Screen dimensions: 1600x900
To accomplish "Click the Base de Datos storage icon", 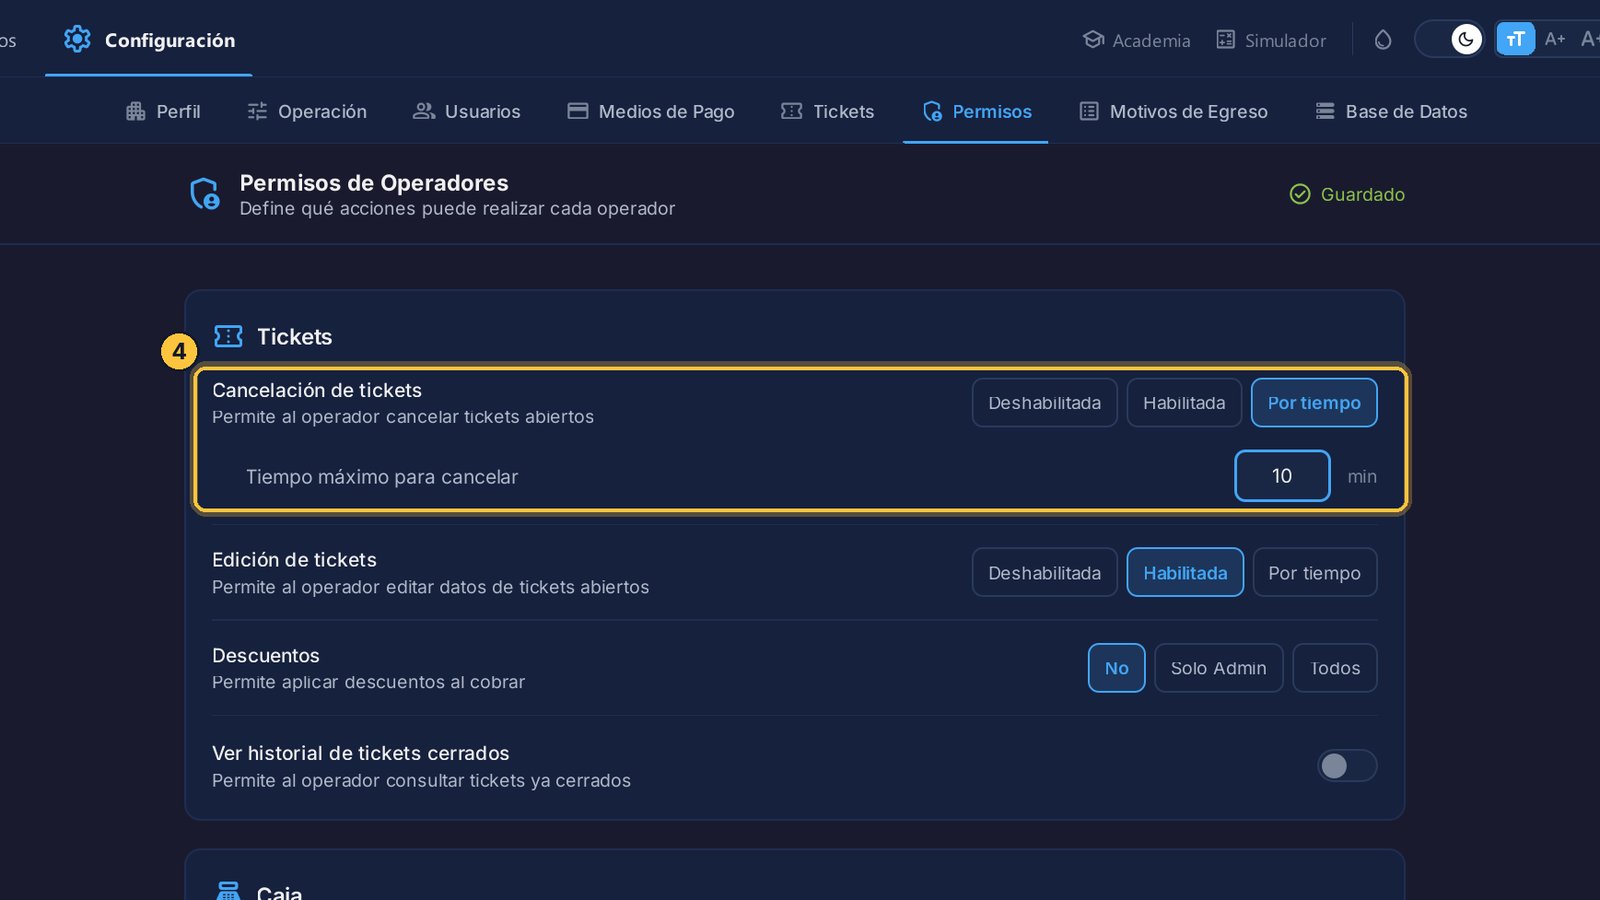I will pos(1325,111).
